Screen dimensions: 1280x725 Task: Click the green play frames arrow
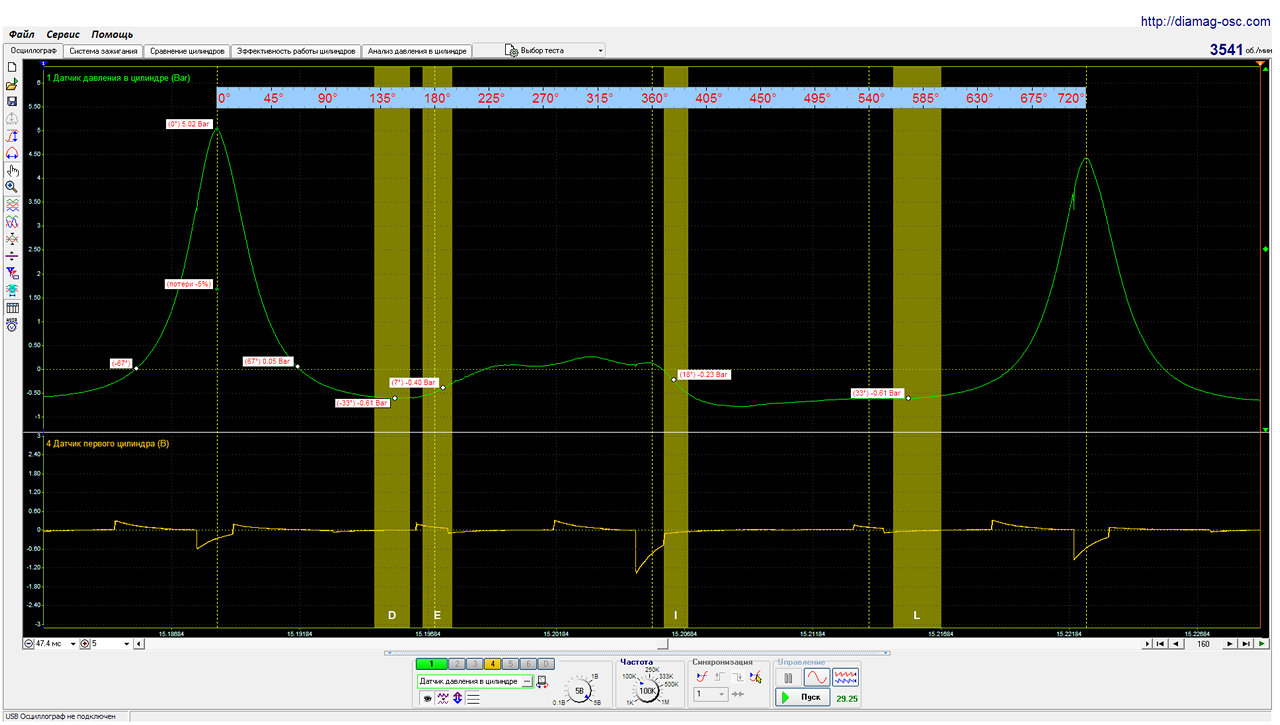coord(1262,644)
